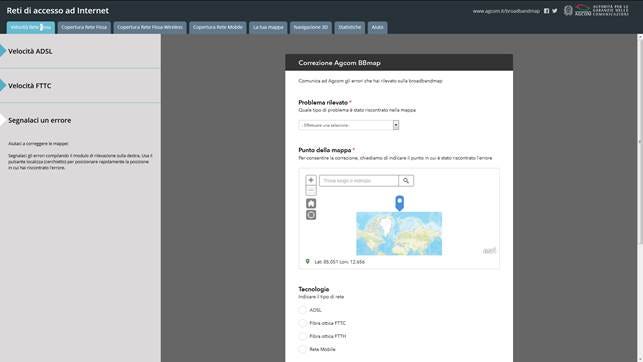The image size is (643, 362).
Task: Click the Reti di accesso ad Internet title
Action: pos(58,11)
